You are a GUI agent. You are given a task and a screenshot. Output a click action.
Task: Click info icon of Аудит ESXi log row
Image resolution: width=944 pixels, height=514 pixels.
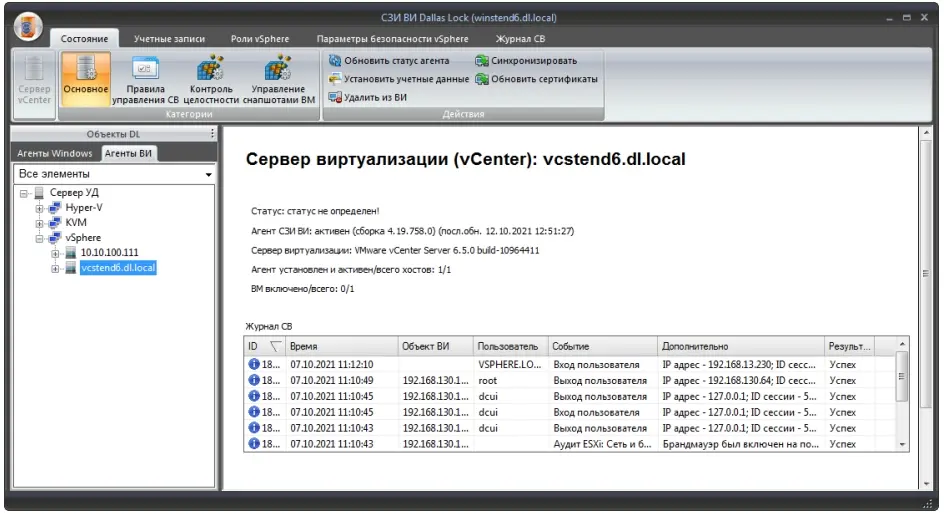click(x=254, y=444)
